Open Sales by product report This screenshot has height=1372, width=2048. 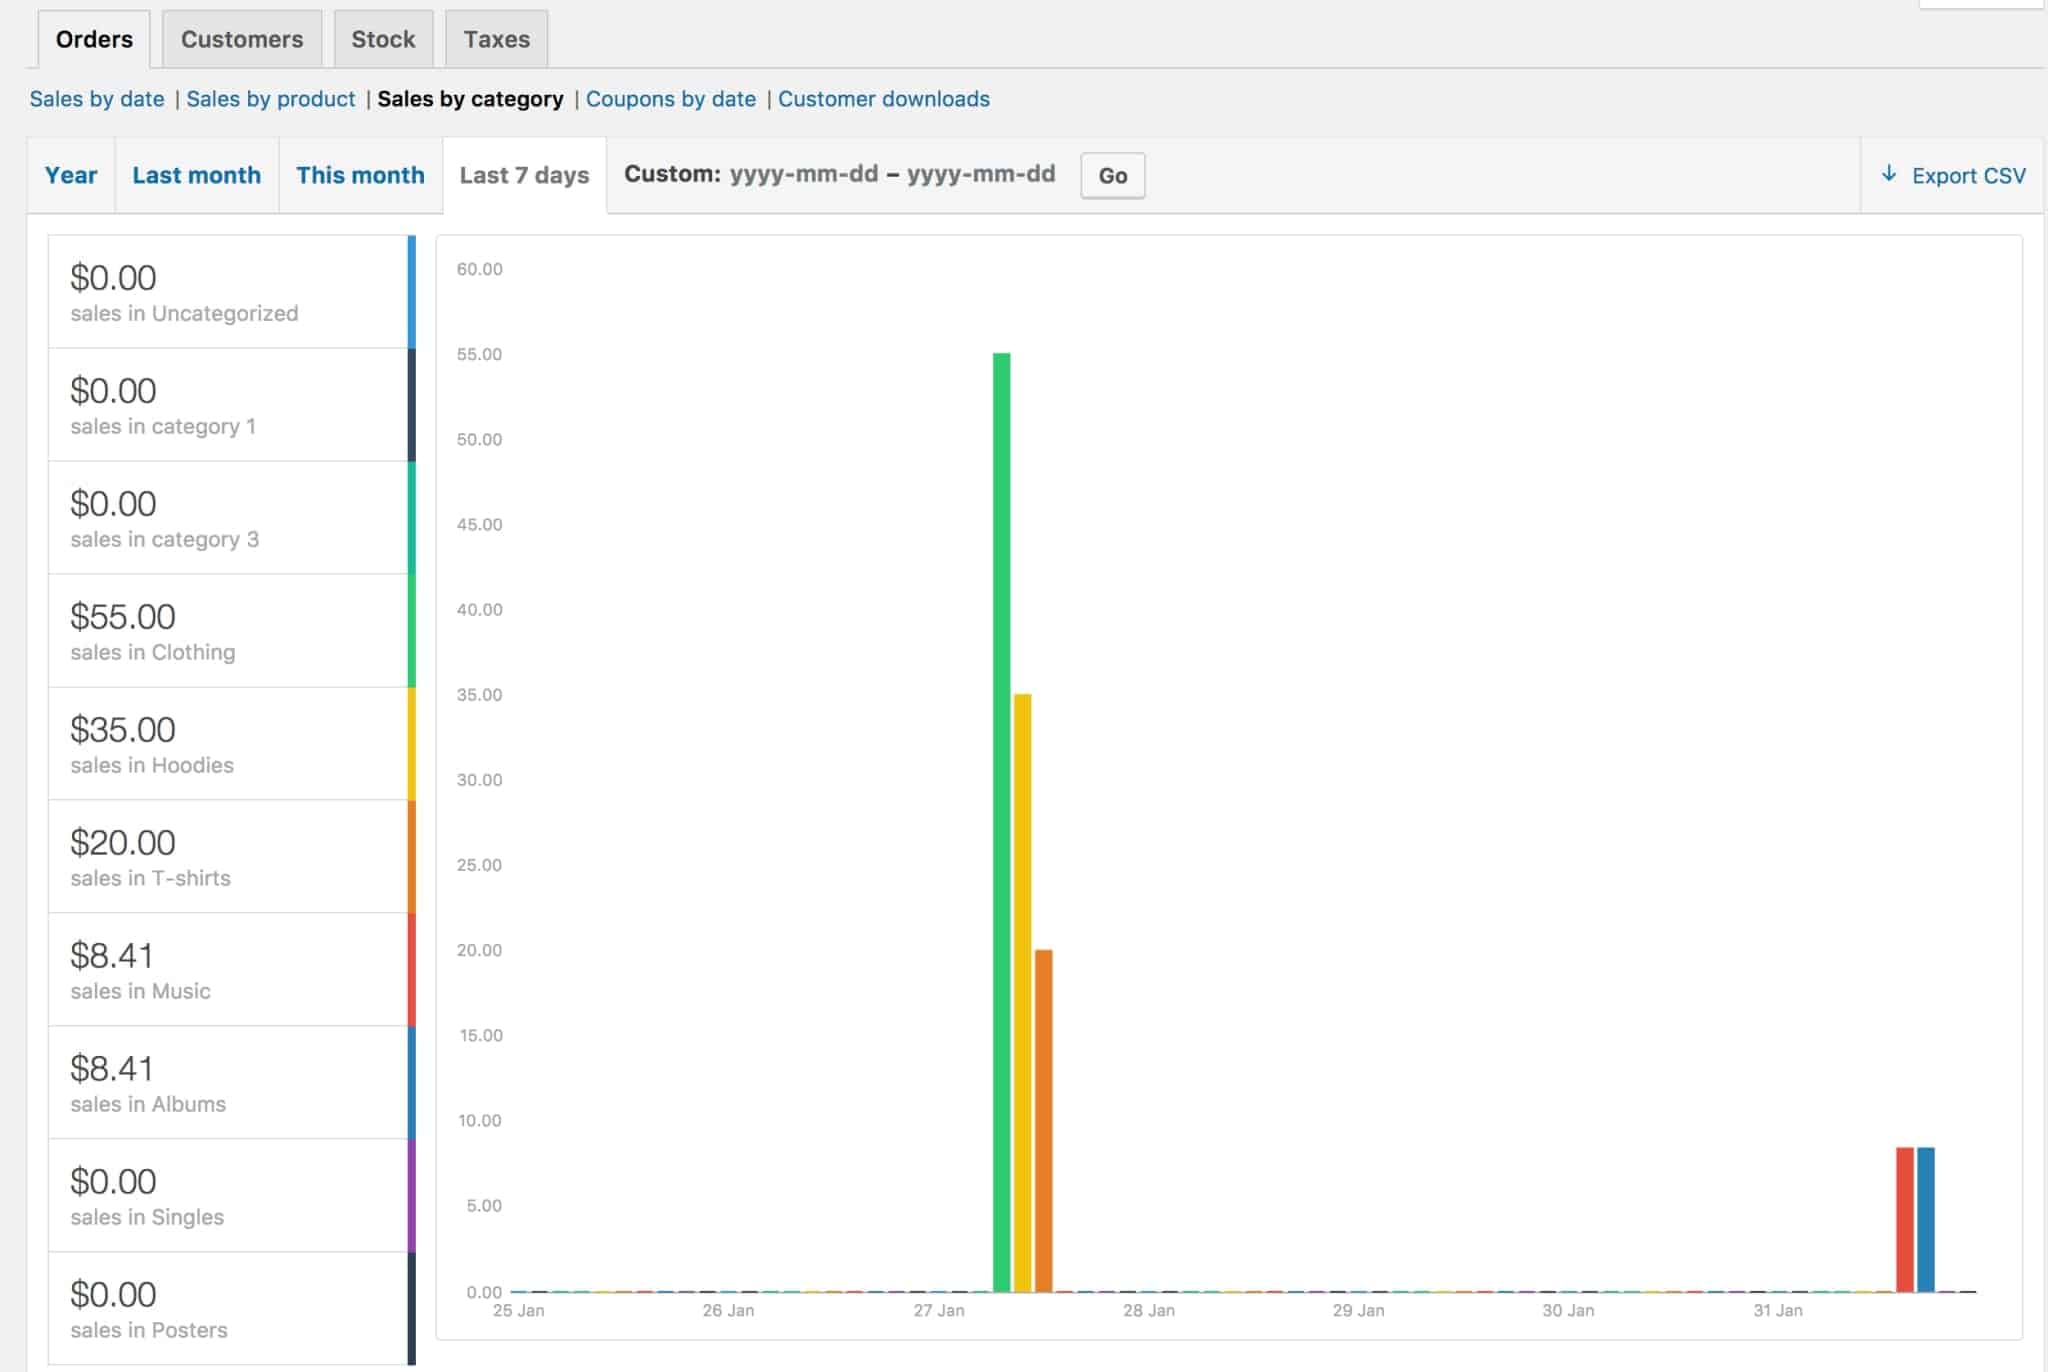point(271,99)
